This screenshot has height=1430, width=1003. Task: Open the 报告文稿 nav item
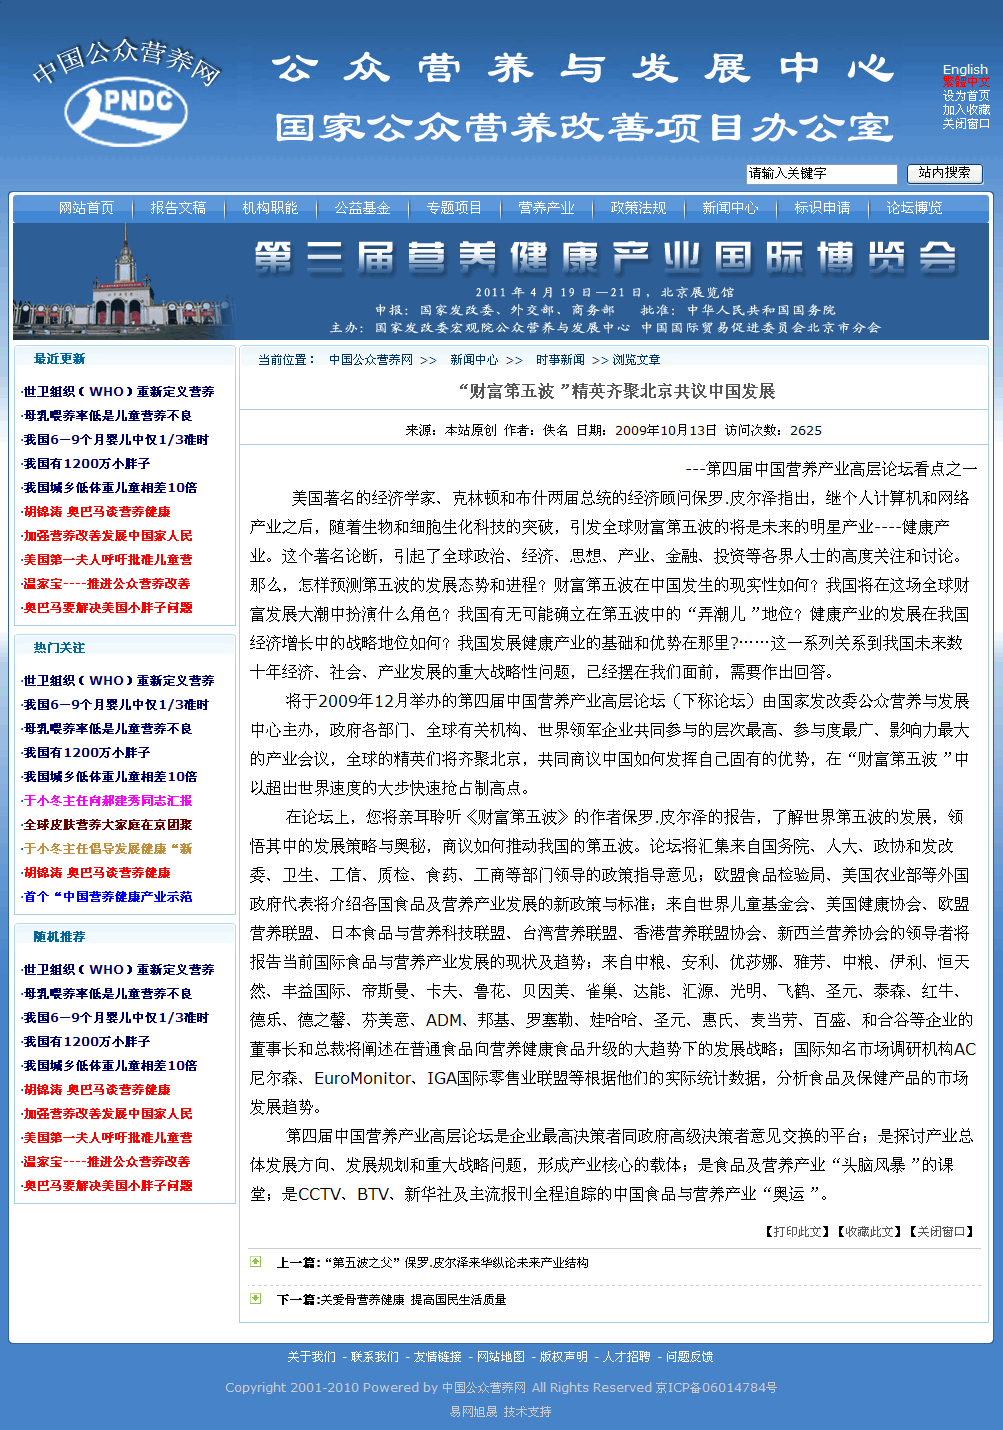178,208
